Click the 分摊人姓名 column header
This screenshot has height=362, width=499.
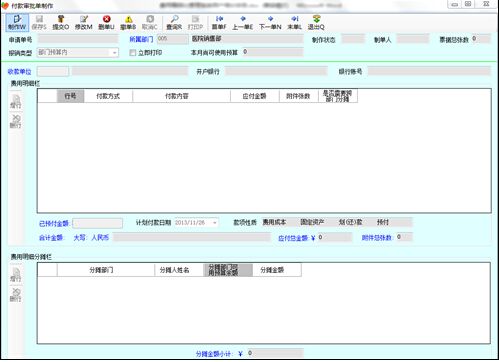[179, 270]
